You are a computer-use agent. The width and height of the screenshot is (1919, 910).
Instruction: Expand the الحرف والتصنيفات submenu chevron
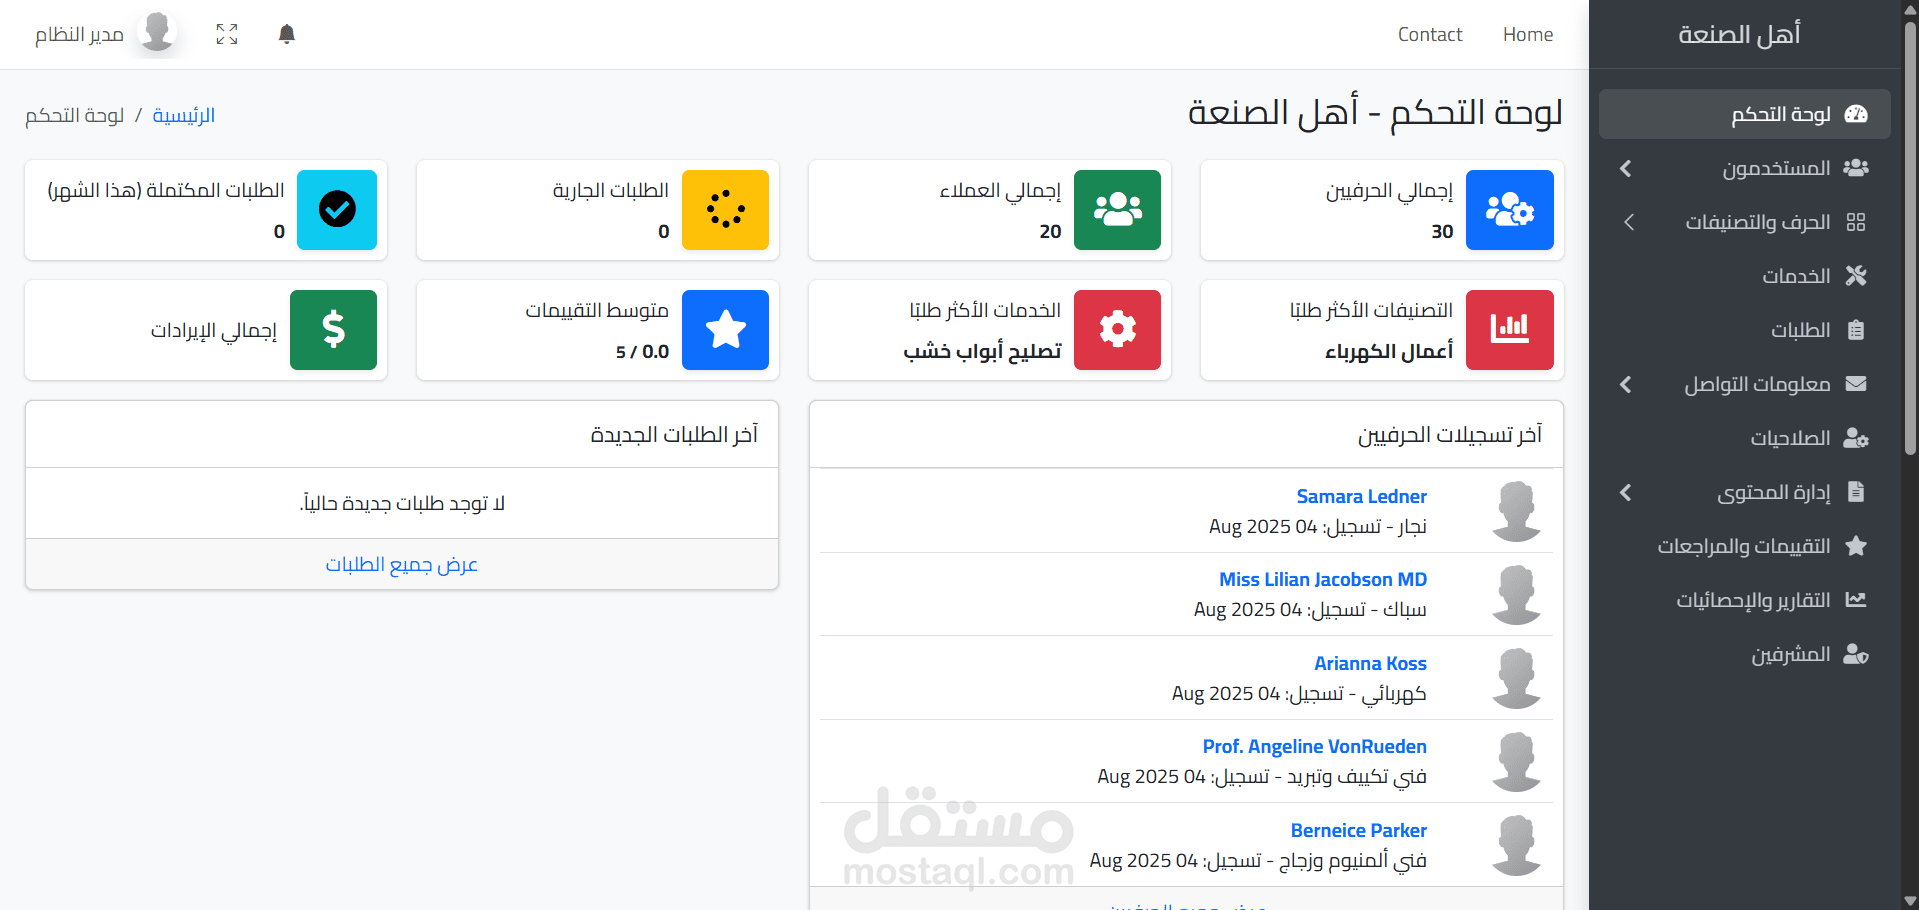tap(1629, 222)
